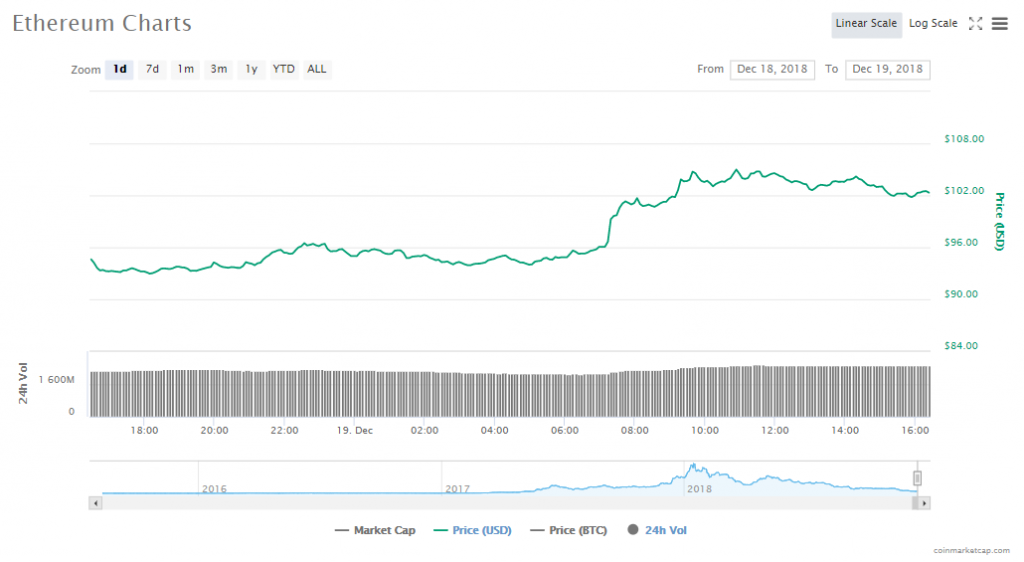Show ALL time range
This screenshot has width=1024, height=562.
[x=317, y=69]
